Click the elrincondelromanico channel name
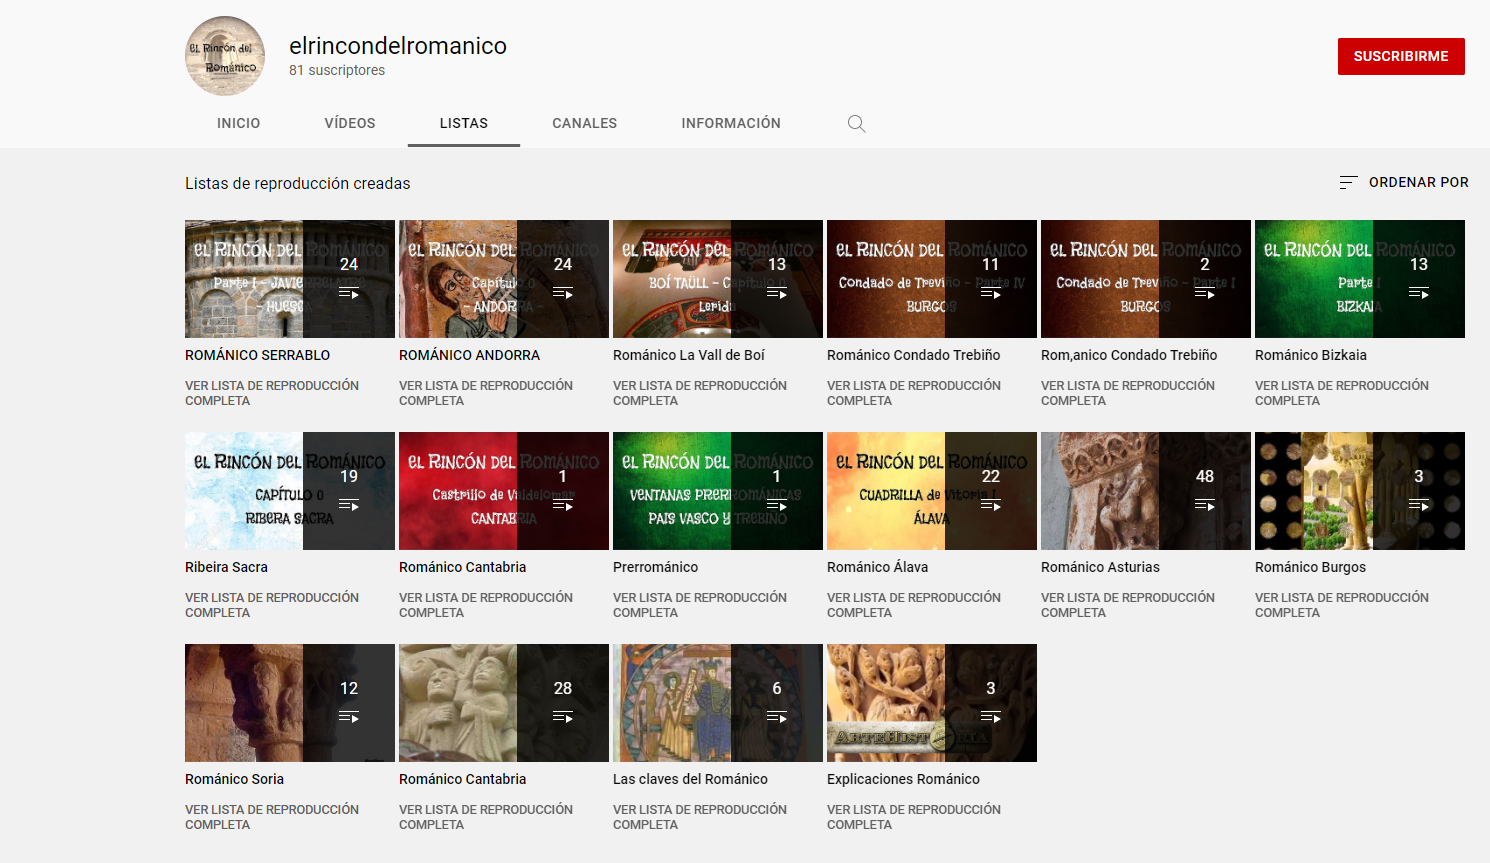 click(x=398, y=46)
